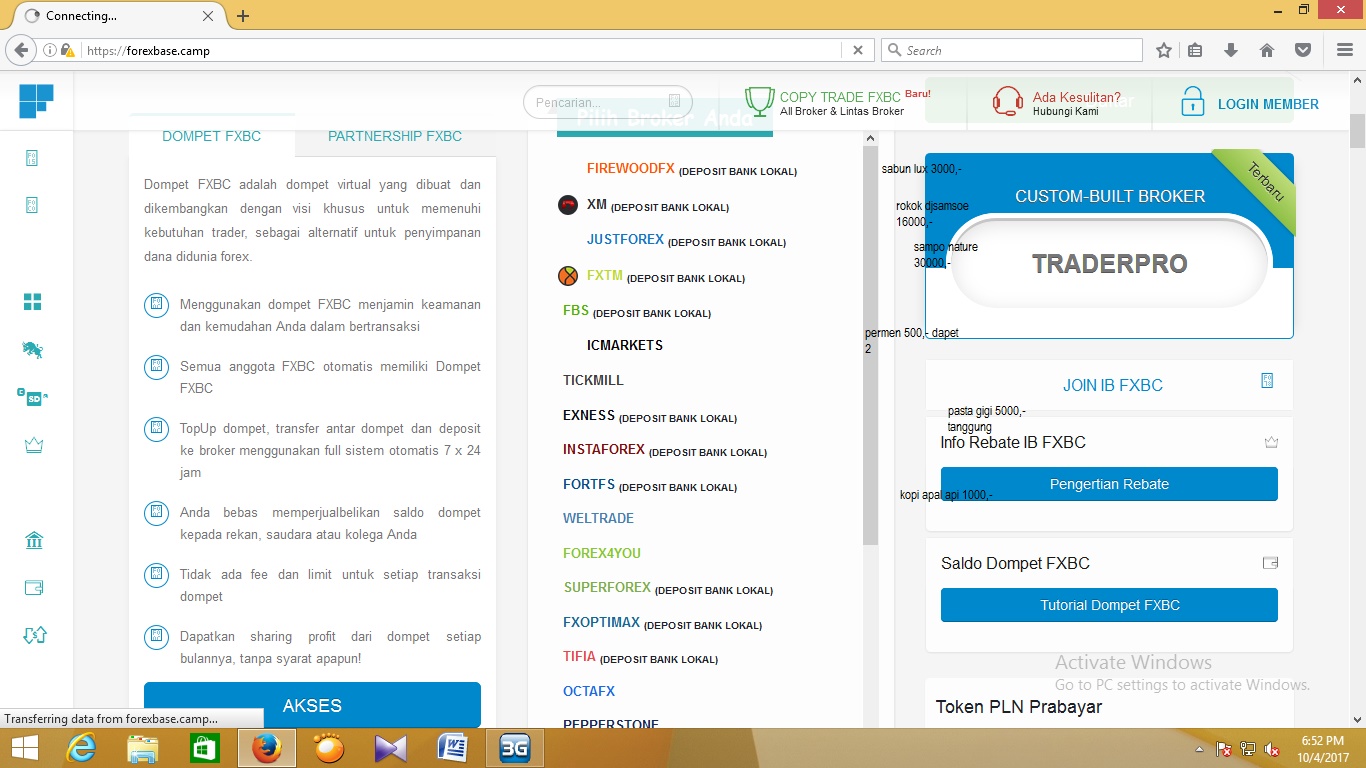
Task: Click the FXTM broker logo icon
Action: pos(568,276)
